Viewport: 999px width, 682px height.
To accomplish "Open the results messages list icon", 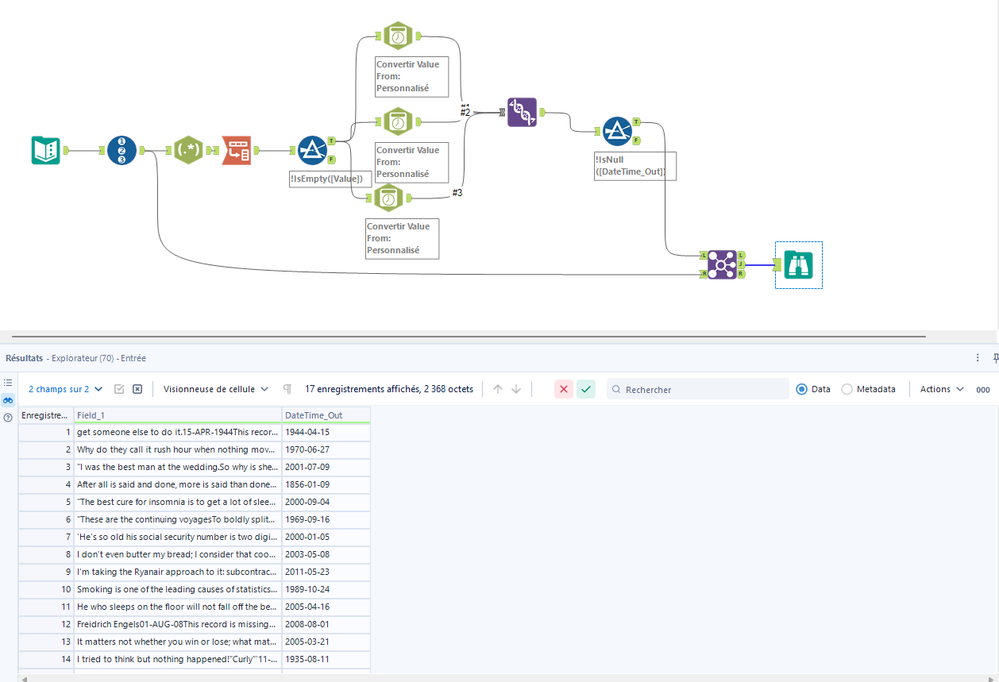I will [x=8, y=382].
